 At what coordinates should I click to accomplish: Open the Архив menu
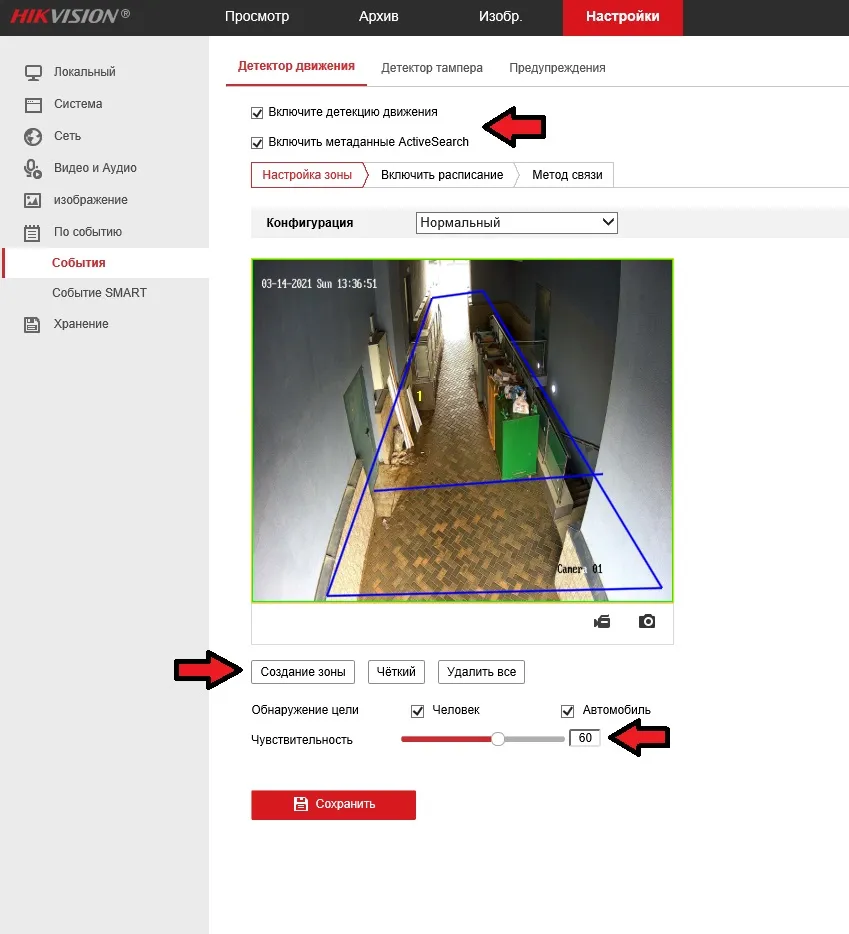pos(378,17)
